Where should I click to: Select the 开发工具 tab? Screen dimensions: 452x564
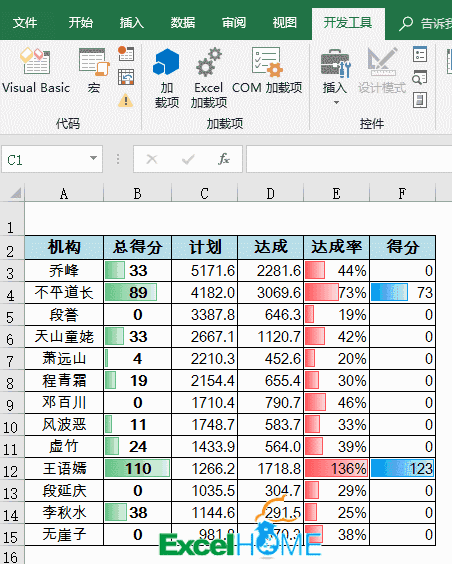[x=348, y=23]
